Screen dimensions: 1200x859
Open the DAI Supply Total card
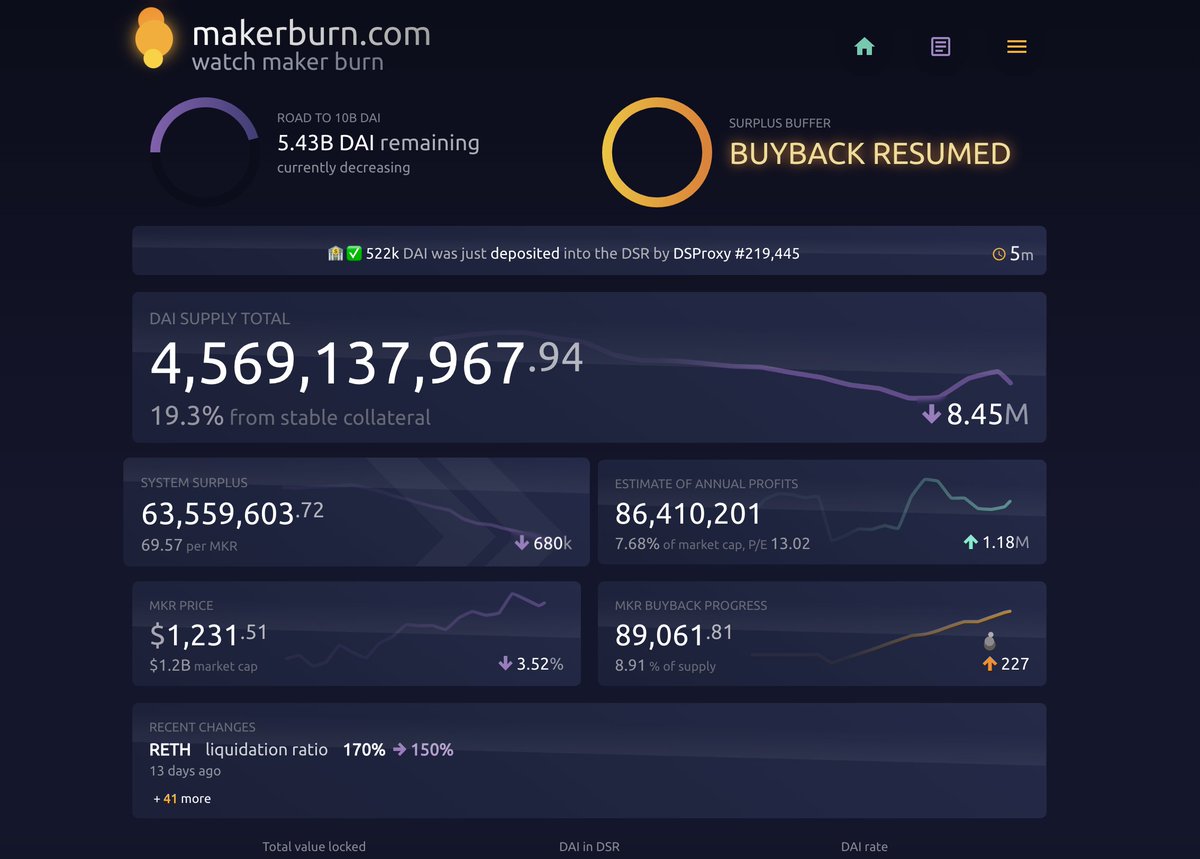coord(589,367)
